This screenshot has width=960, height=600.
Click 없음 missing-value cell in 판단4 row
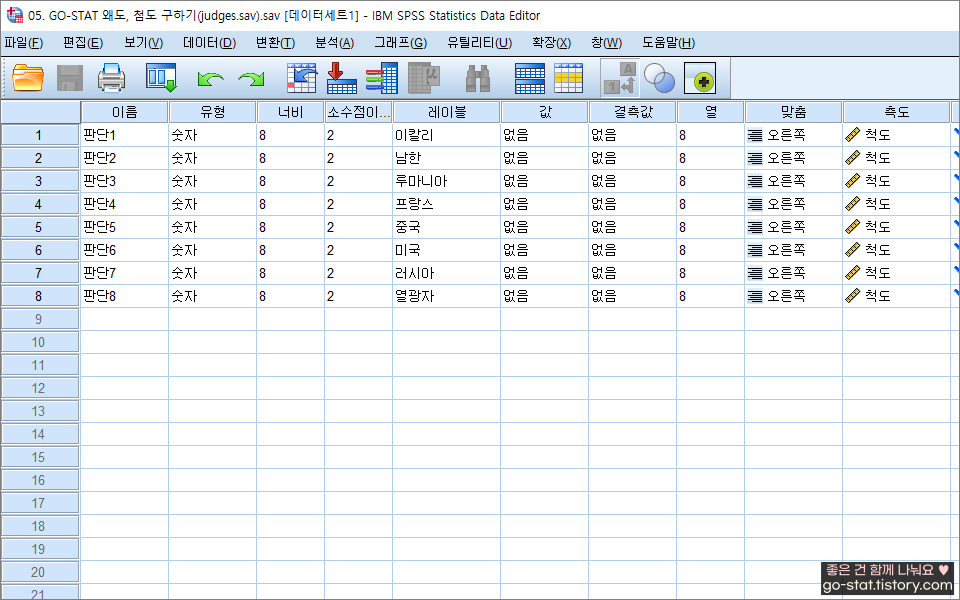point(632,204)
